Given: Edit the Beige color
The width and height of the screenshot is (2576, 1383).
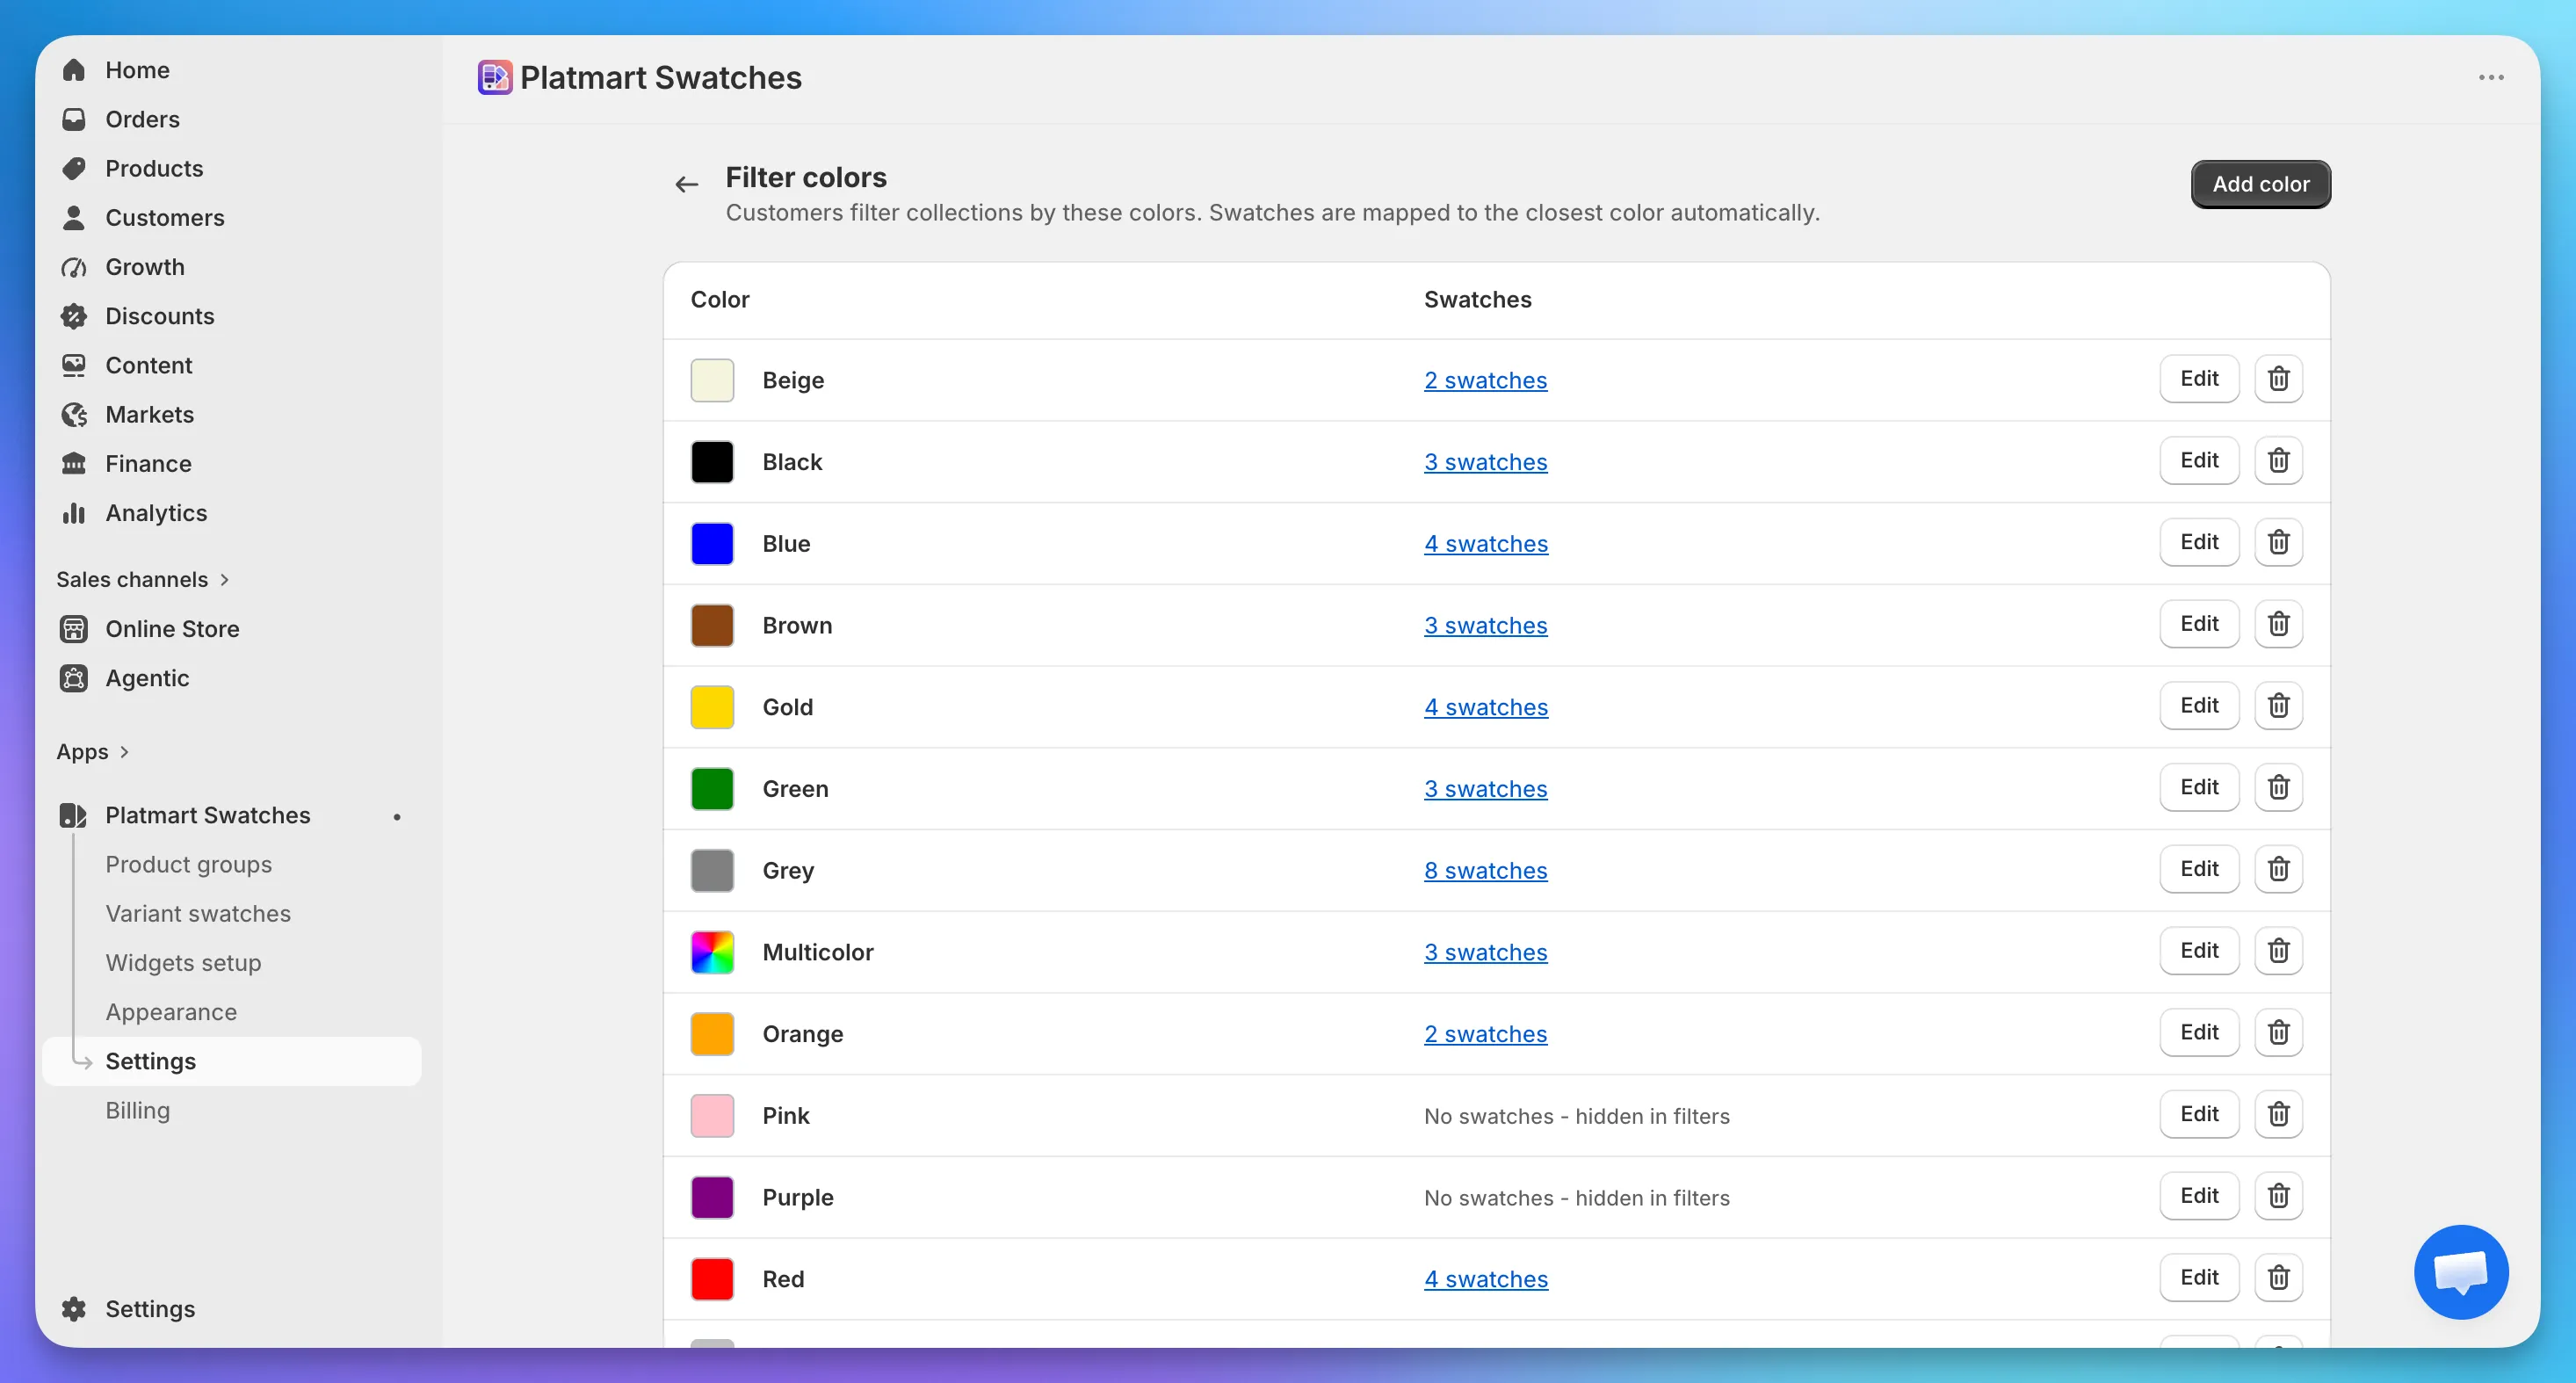Looking at the screenshot, I should click(x=2199, y=379).
